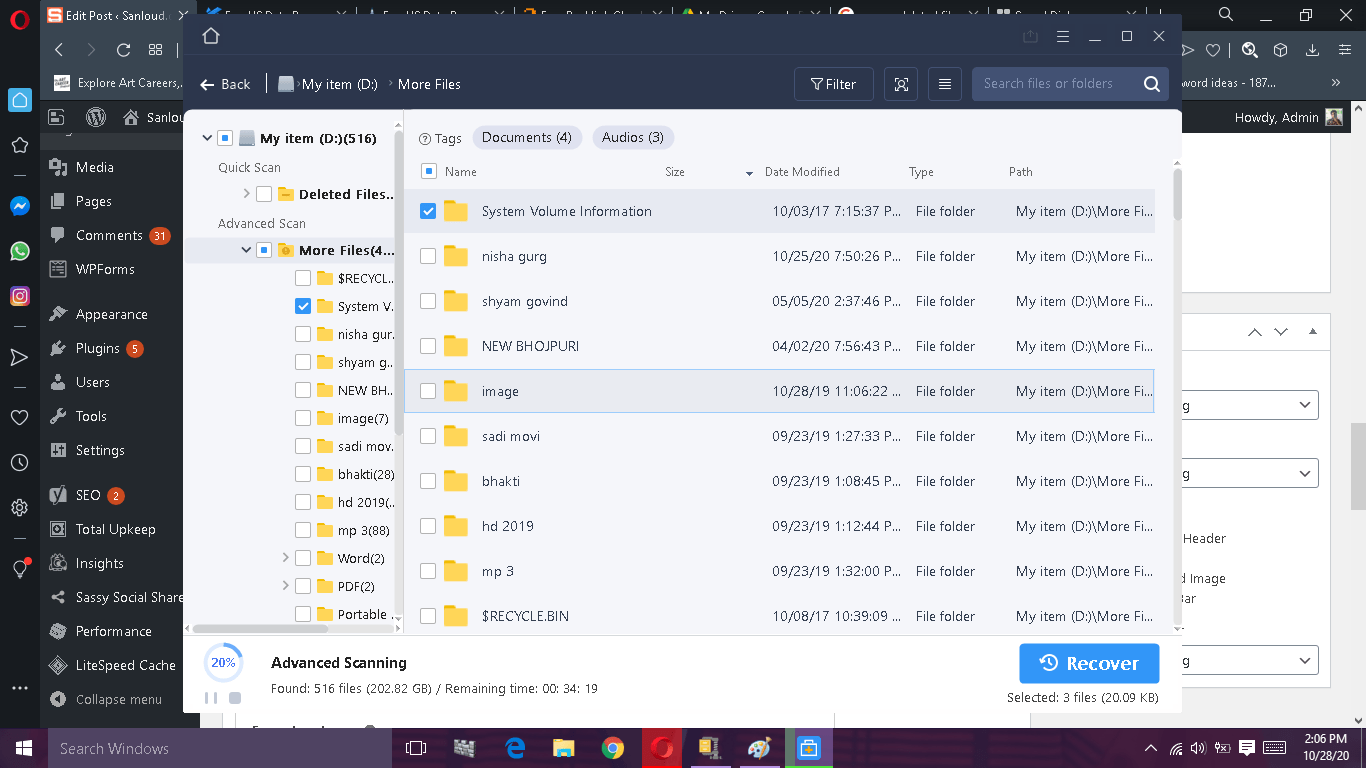Click the file list vertical scrollbar
1366x768 pixels.
coord(1177,195)
